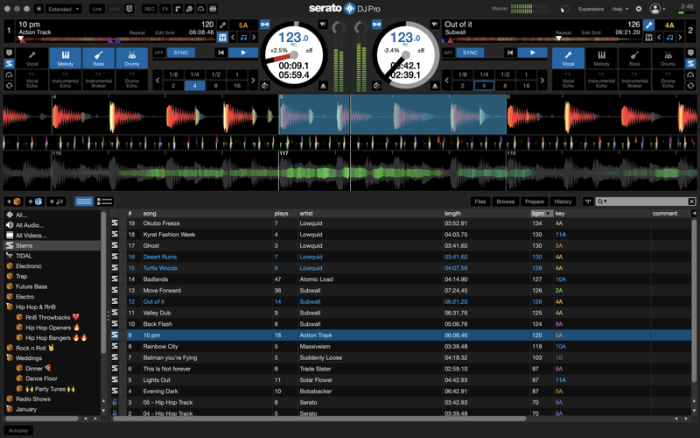
Task: Toggle the Link button
Action: (x=97, y=8)
